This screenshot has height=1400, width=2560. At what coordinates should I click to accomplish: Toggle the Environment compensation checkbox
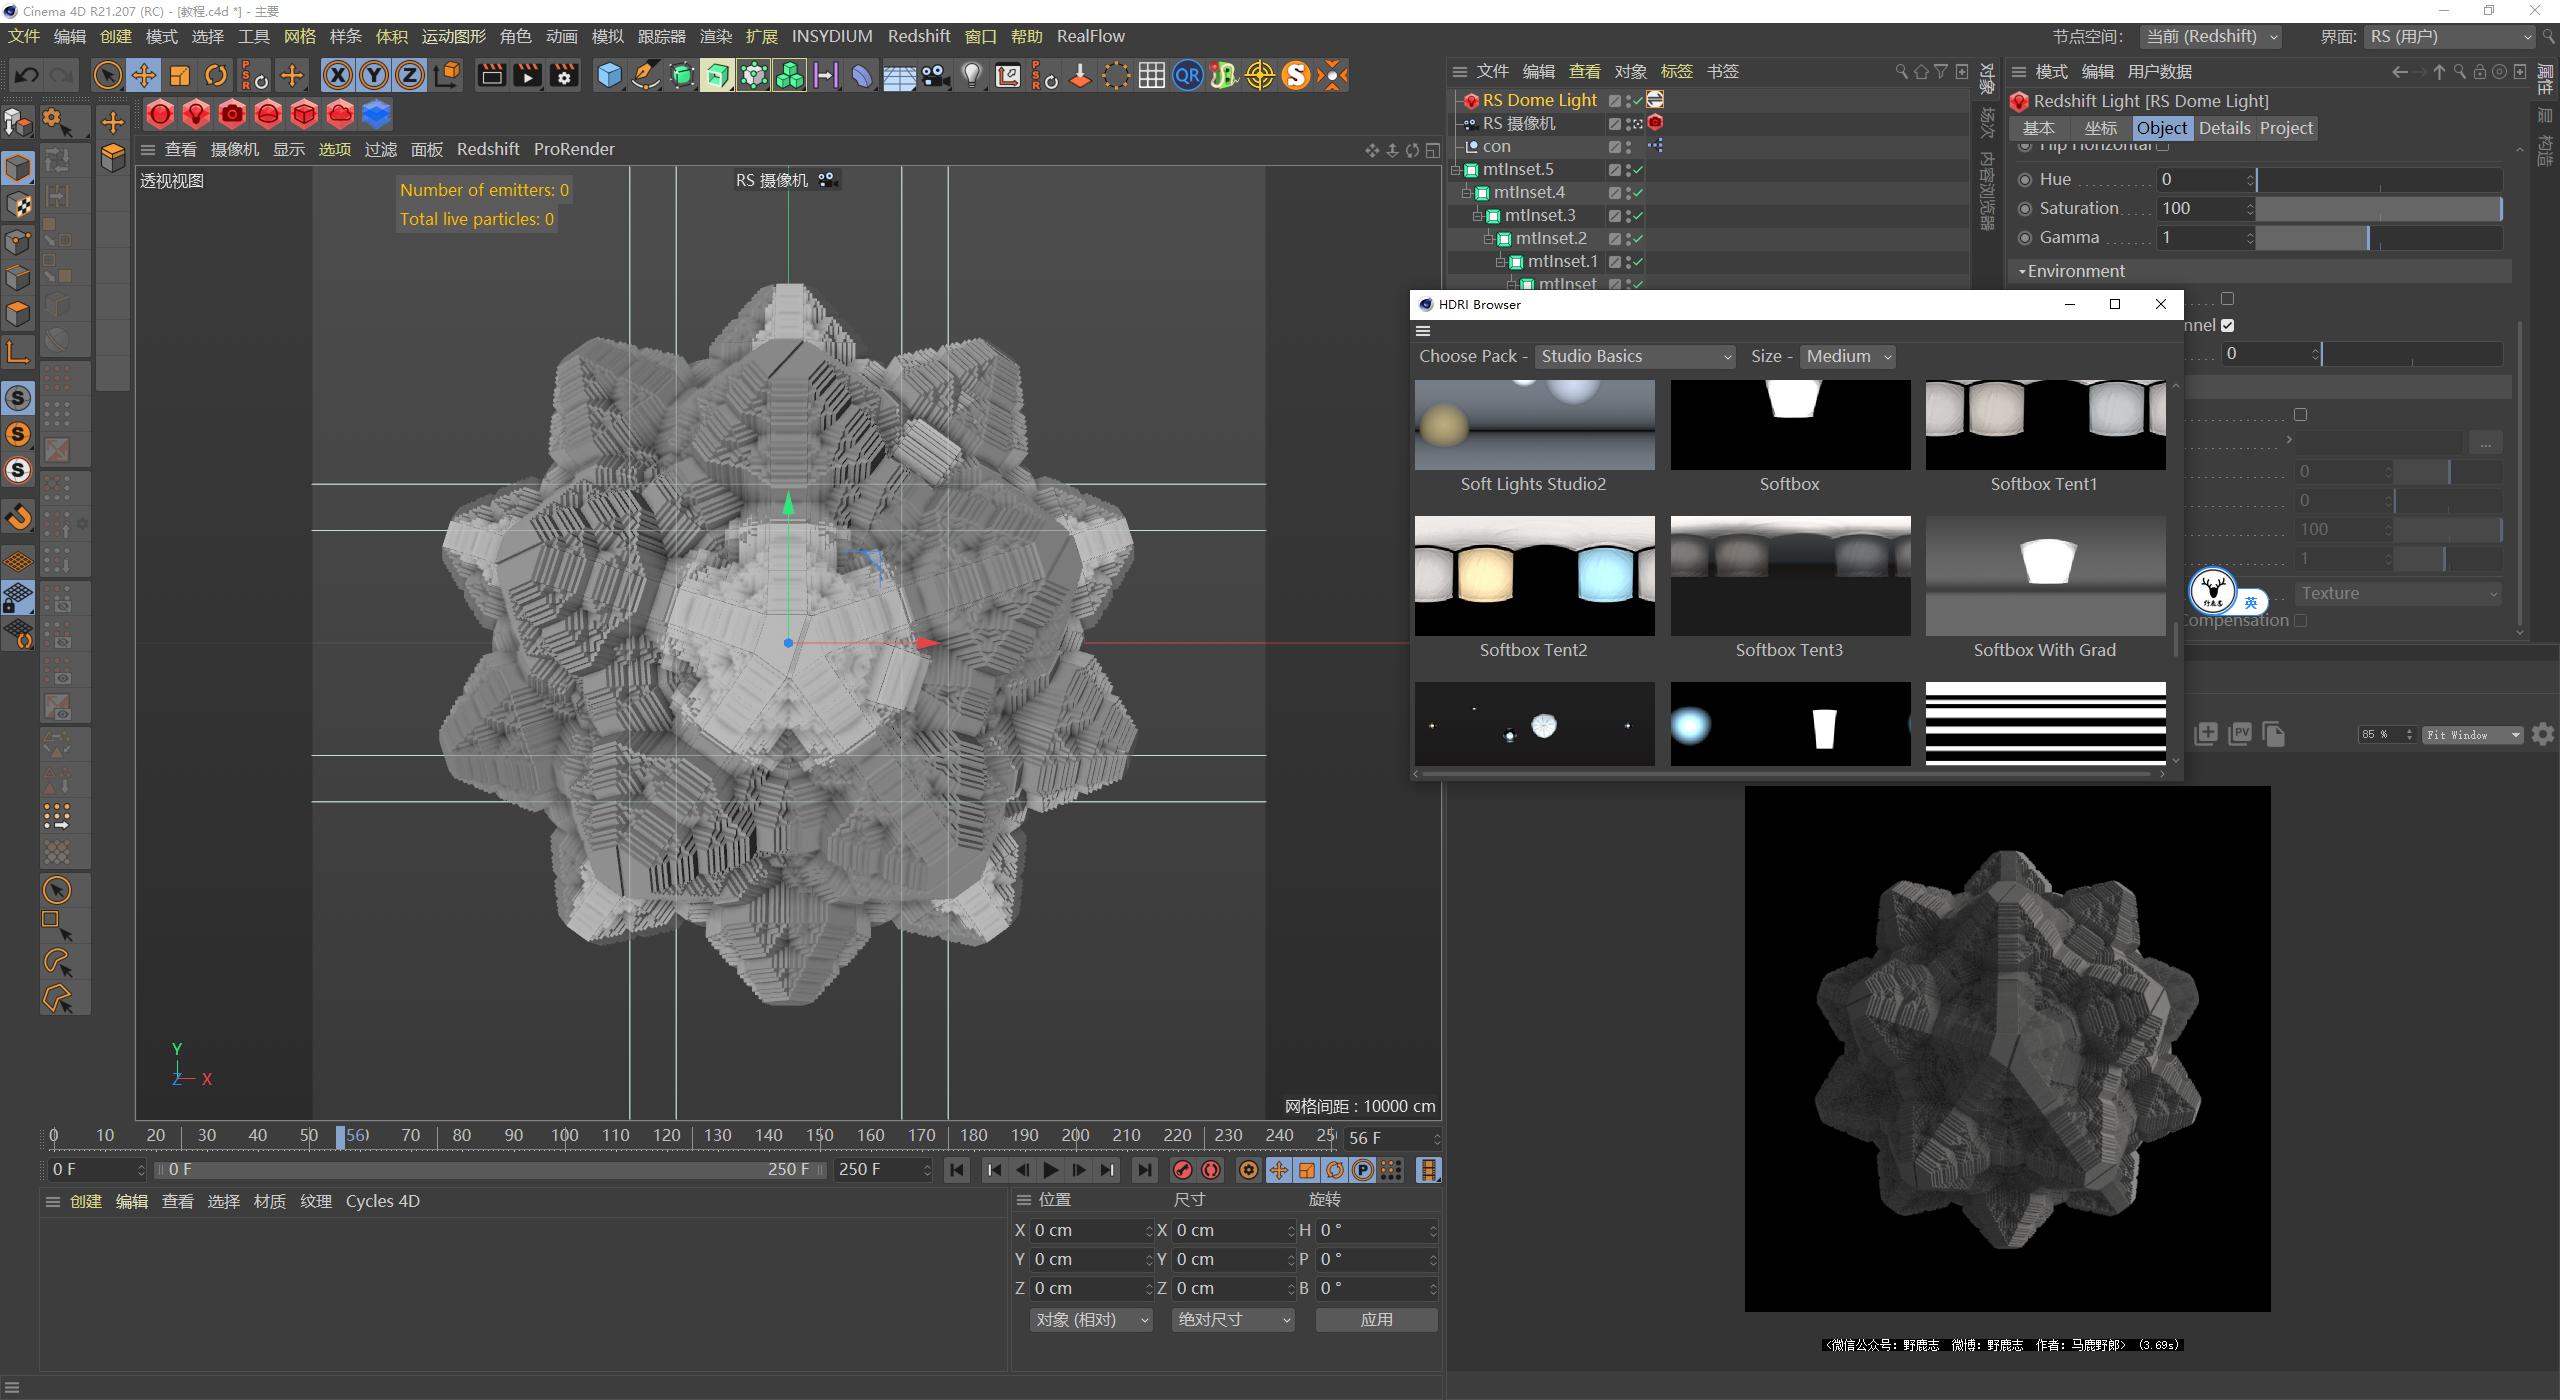pos(2301,620)
